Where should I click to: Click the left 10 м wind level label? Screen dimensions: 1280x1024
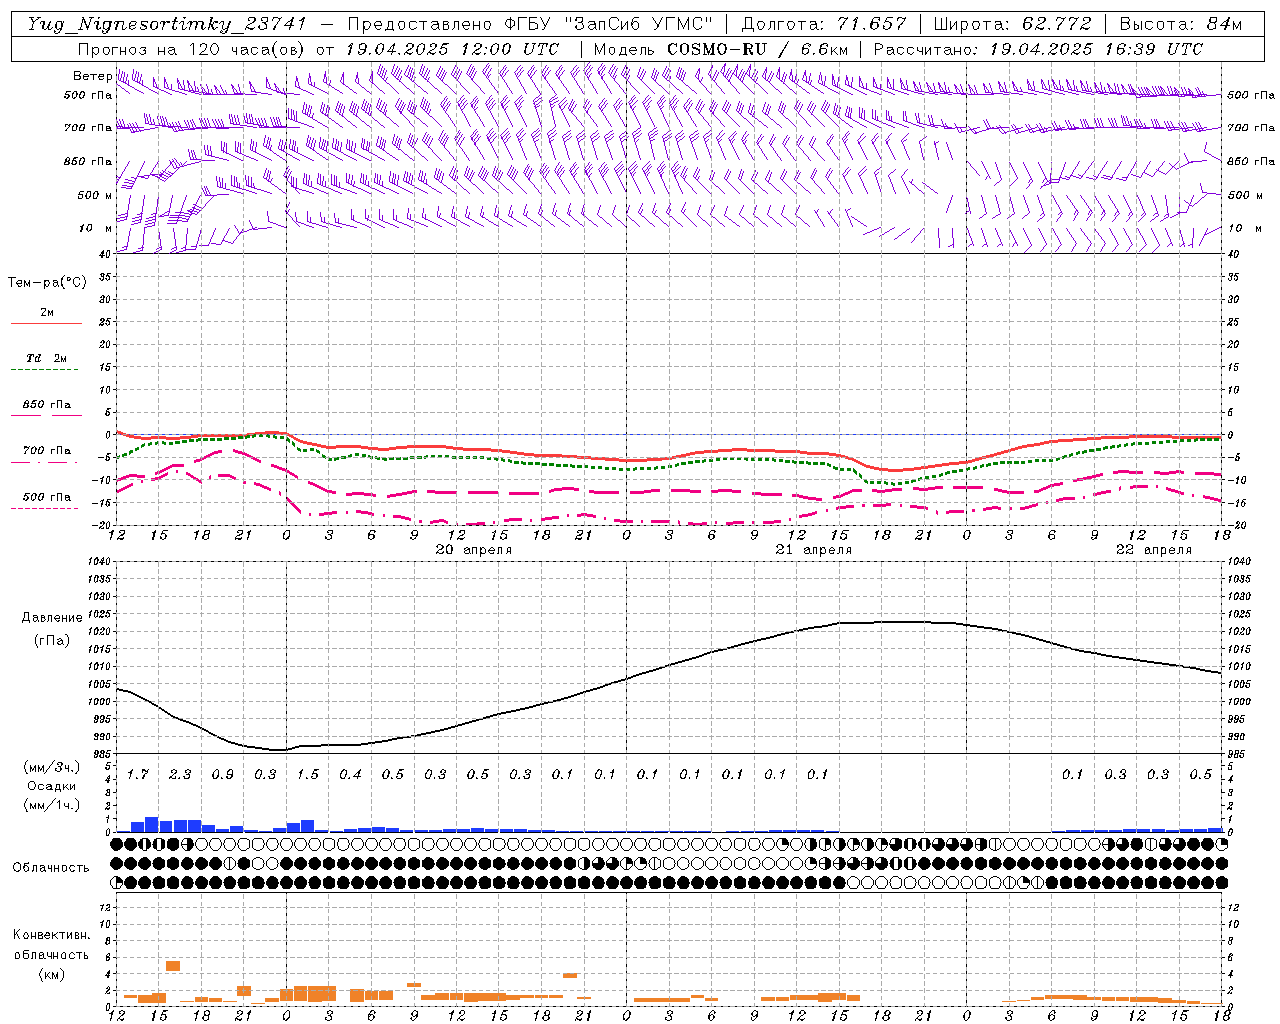[96, 228]
